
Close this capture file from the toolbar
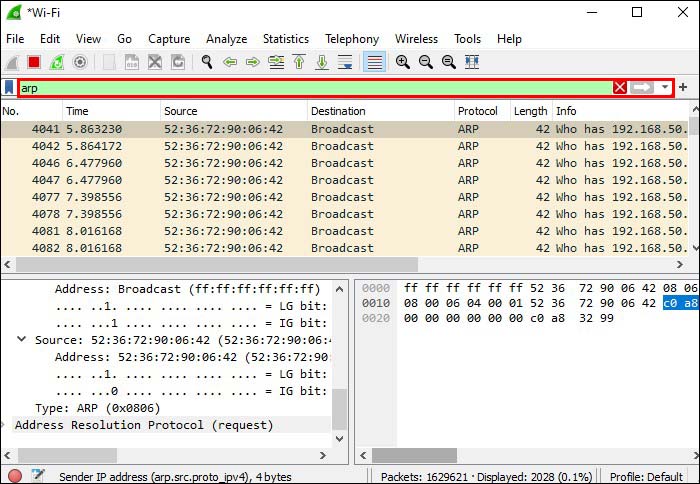coord(155,62)
